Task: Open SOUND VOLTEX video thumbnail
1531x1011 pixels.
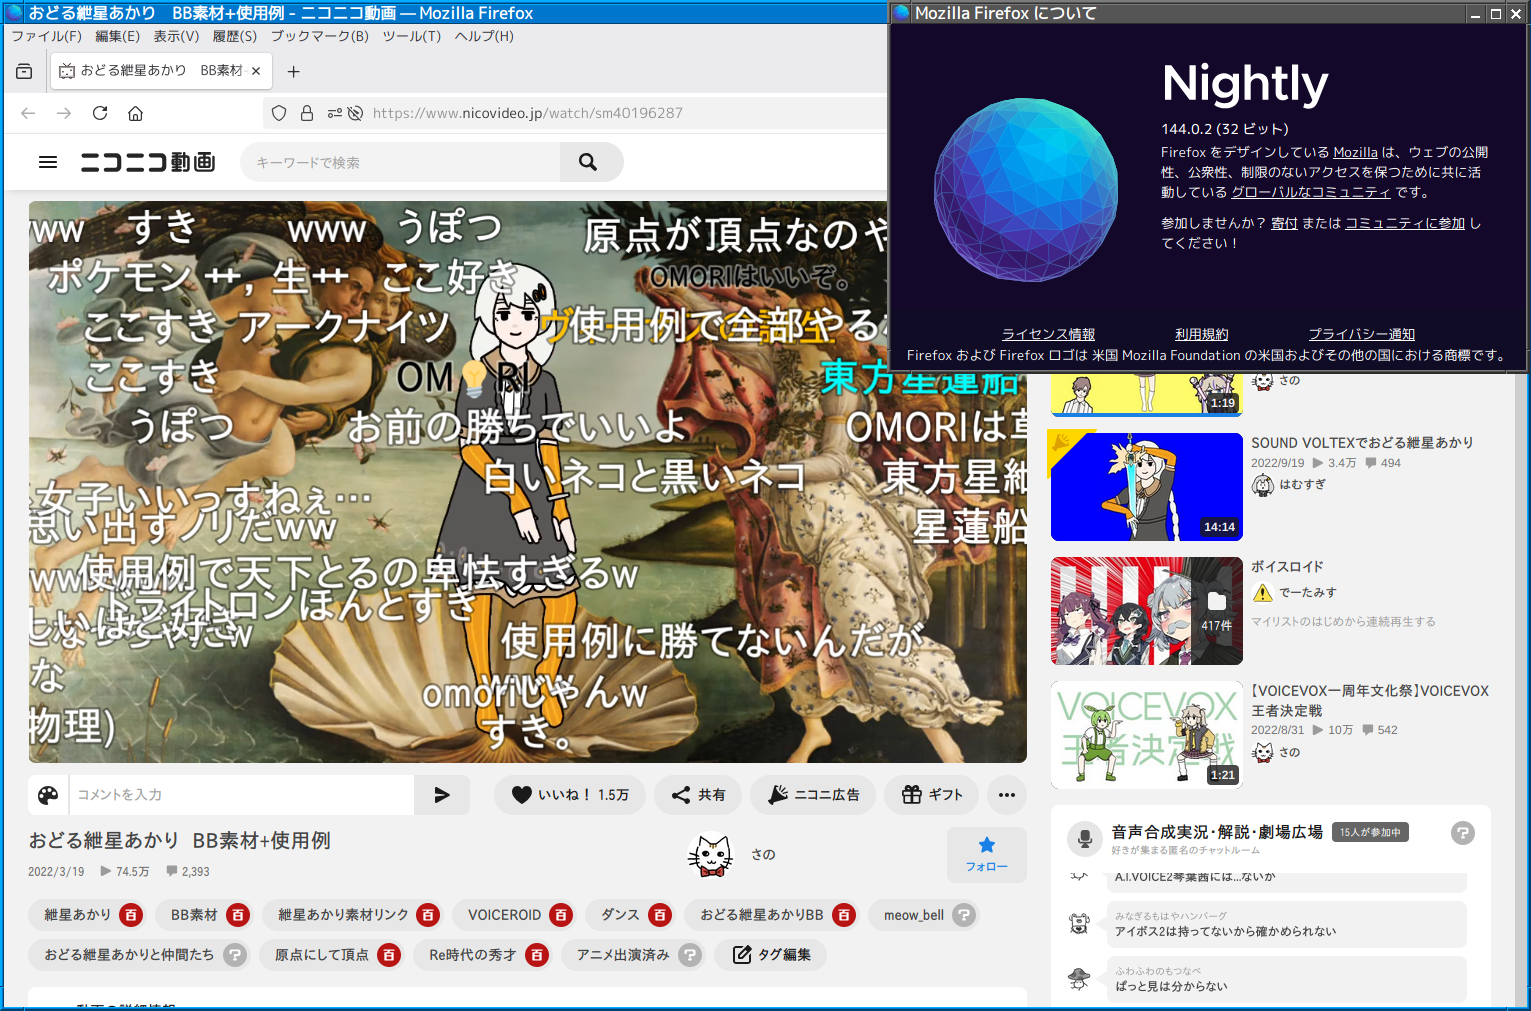Action: coord(1146,487)
